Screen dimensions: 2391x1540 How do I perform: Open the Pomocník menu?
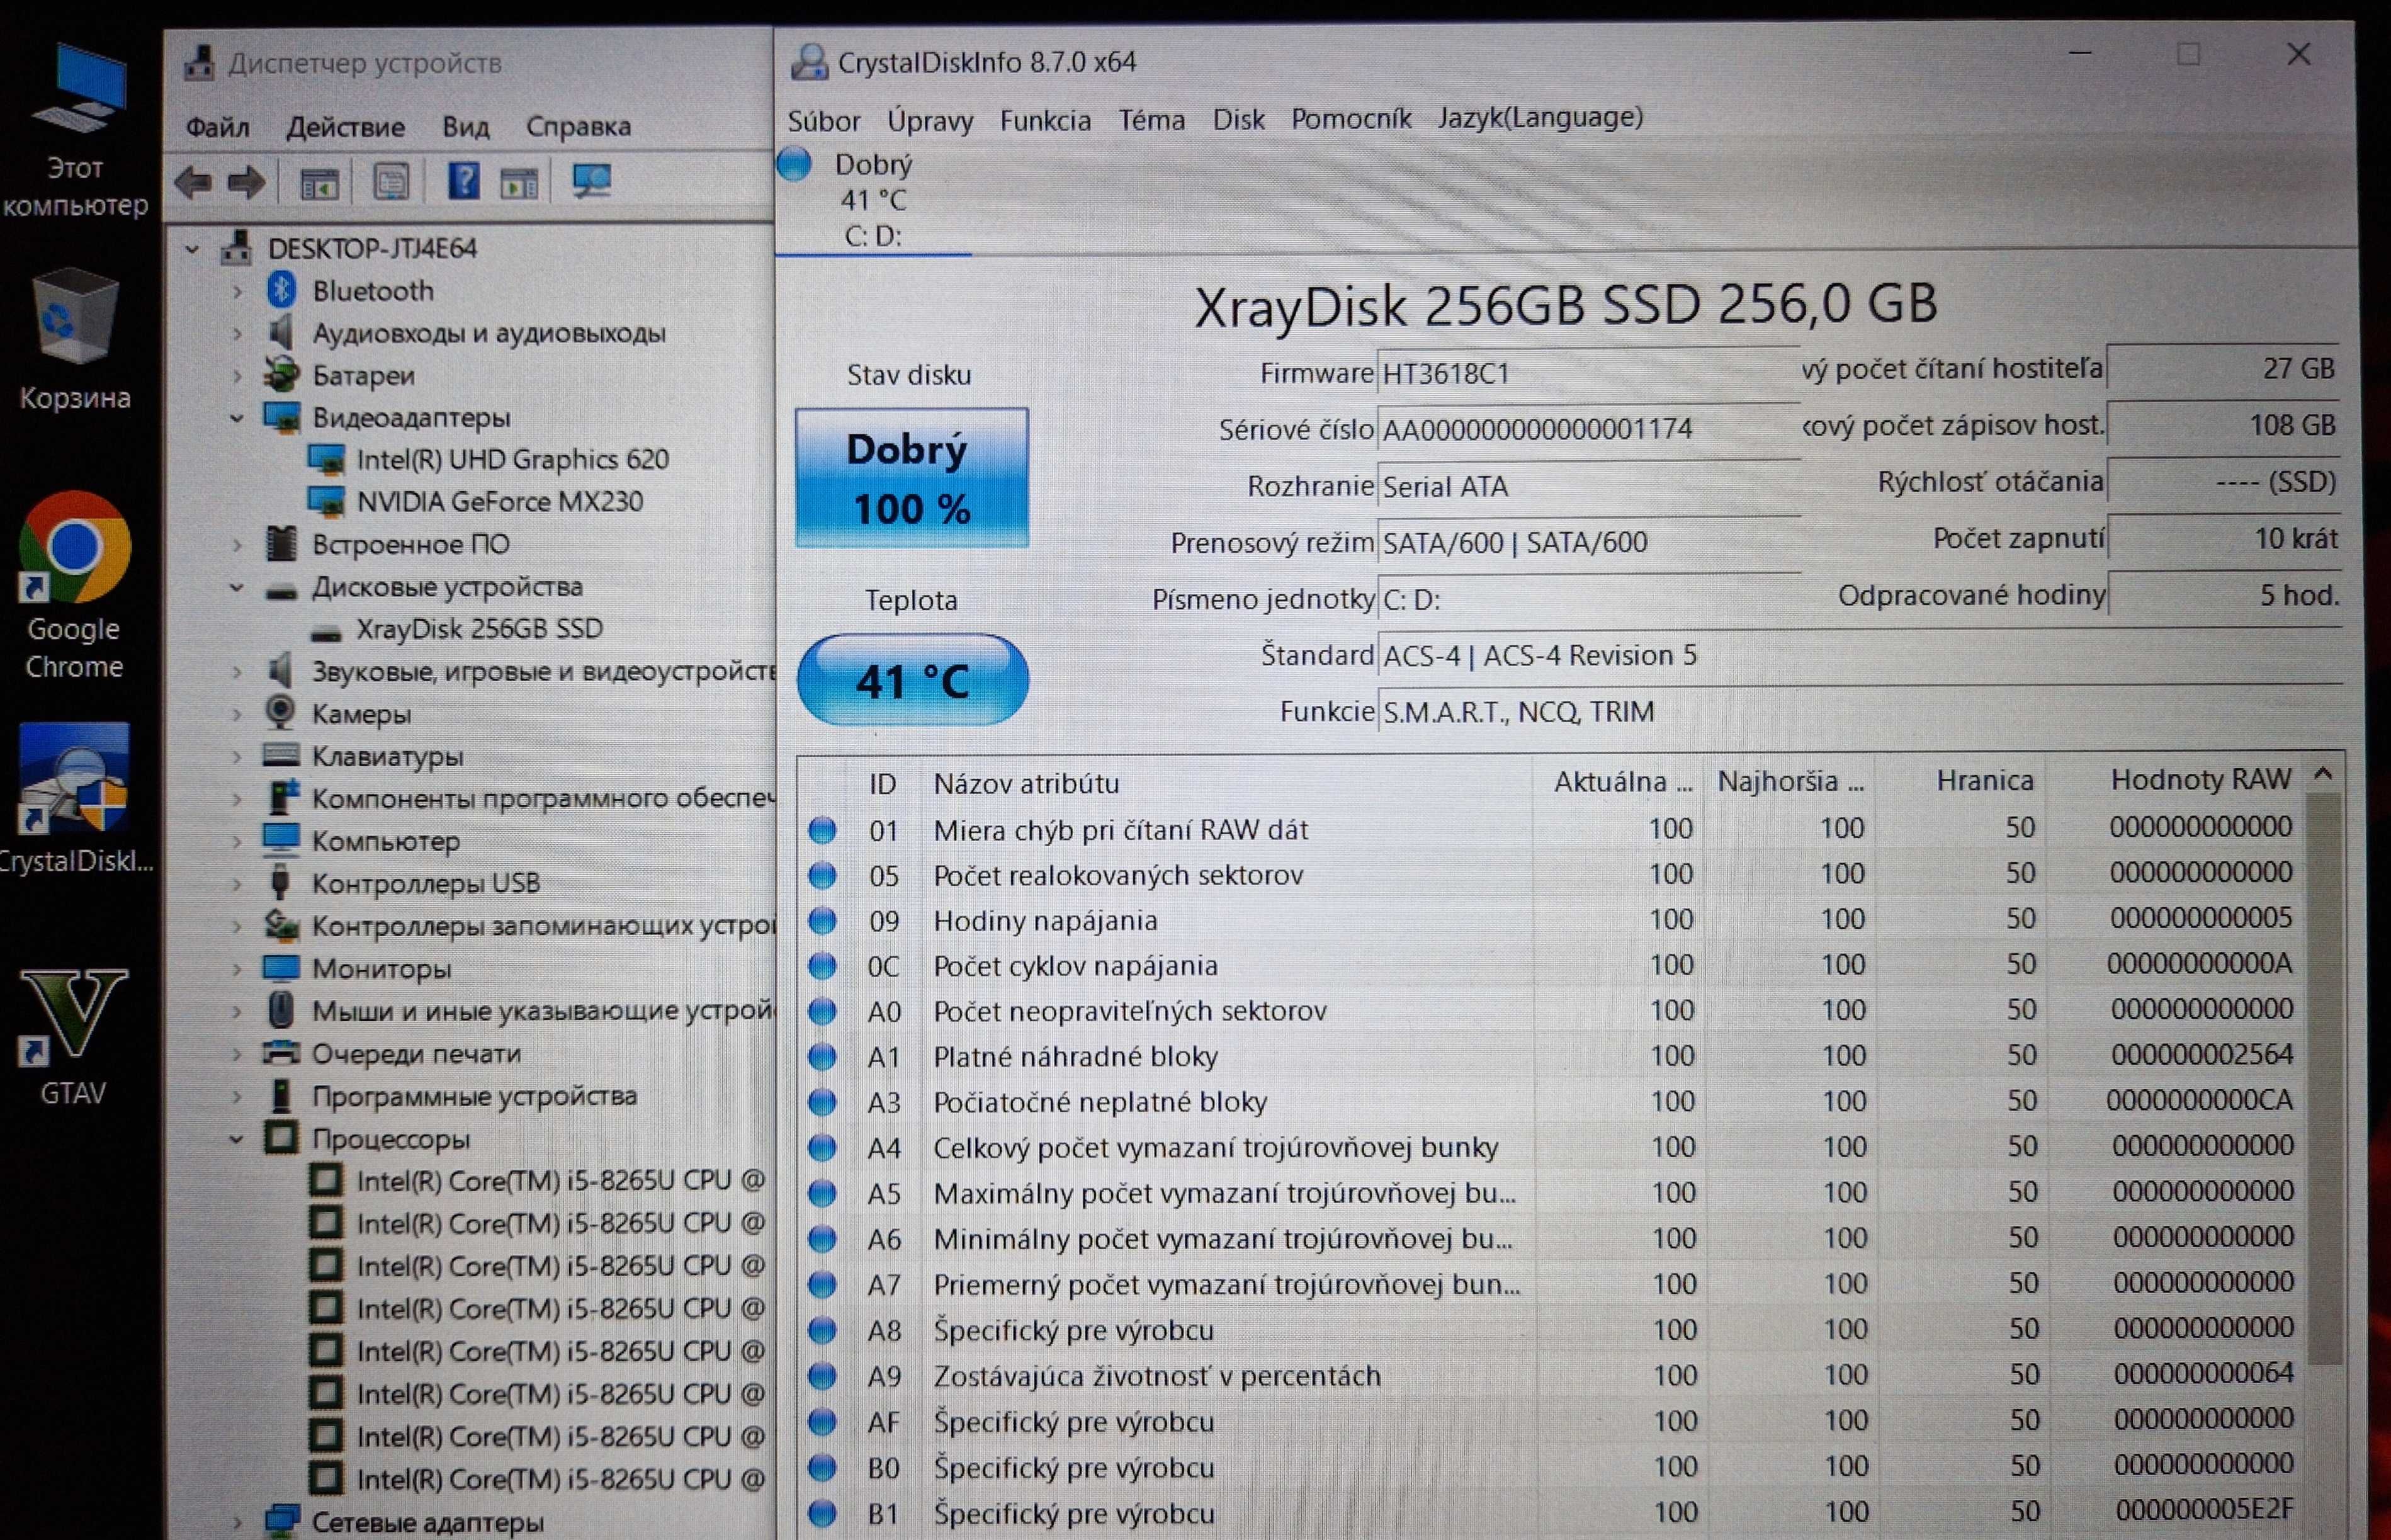(x=1351, y=119)
